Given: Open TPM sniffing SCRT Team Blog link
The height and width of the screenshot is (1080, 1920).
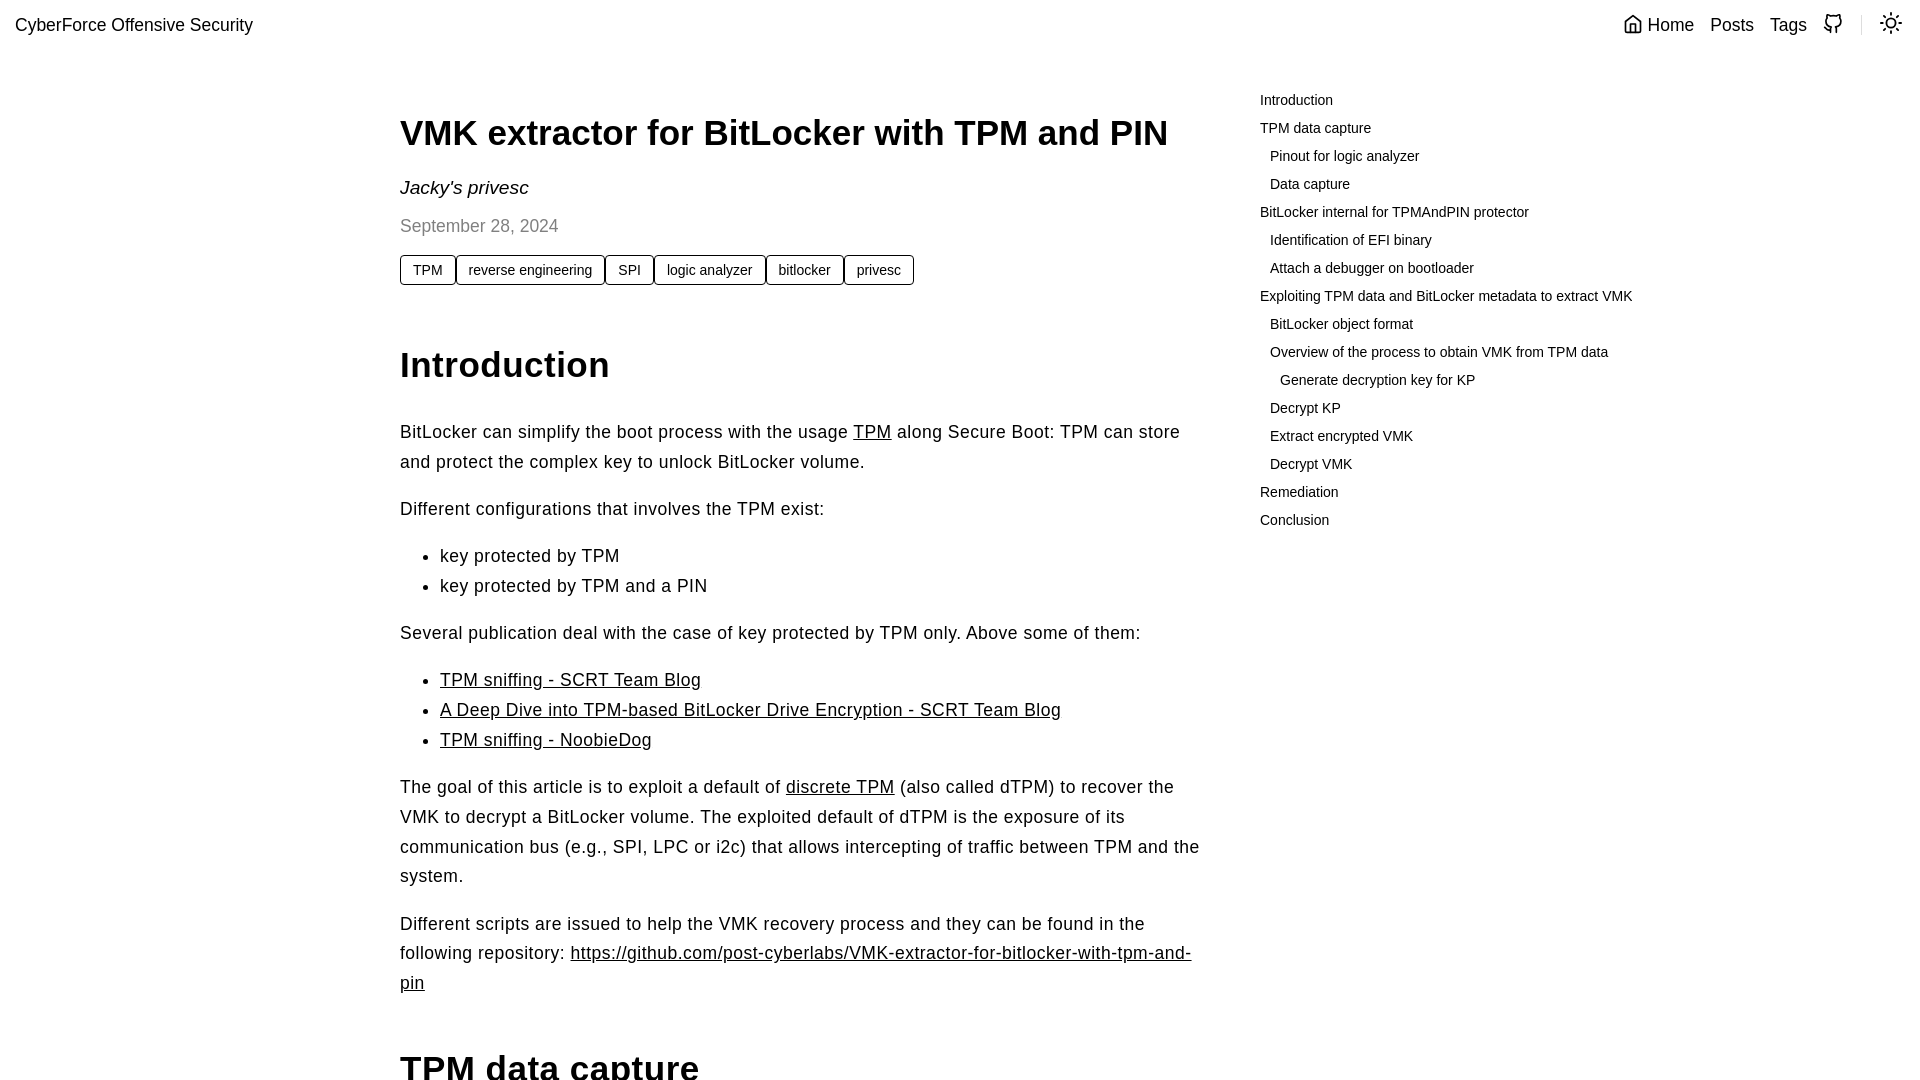Looking at the screenshot, I should pyautogui.click(x=570, y=679).
